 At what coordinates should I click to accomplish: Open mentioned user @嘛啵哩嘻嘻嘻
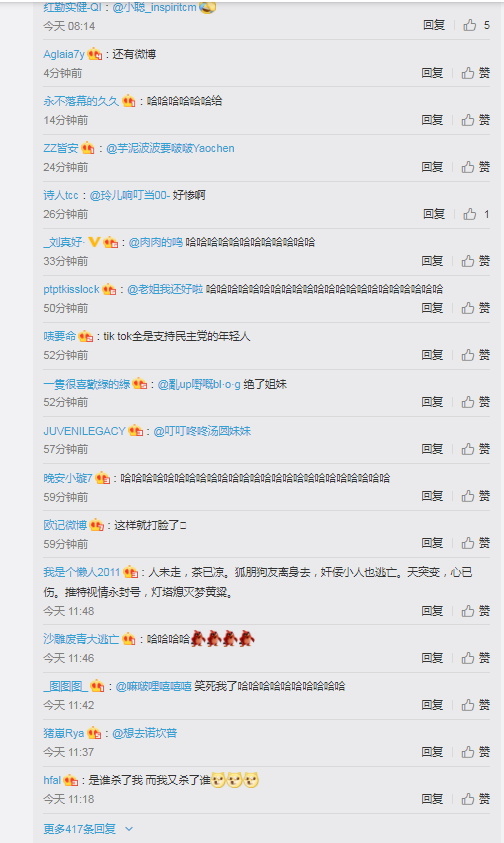coord(154,687)
